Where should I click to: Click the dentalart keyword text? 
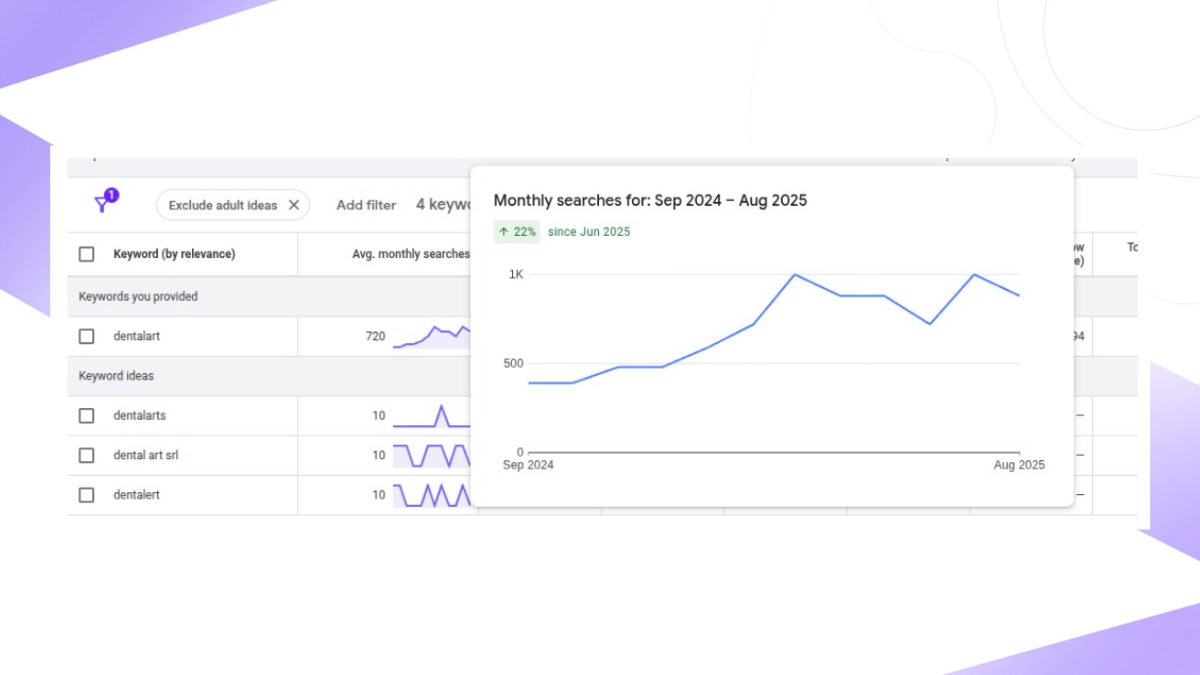coord(137,336)
